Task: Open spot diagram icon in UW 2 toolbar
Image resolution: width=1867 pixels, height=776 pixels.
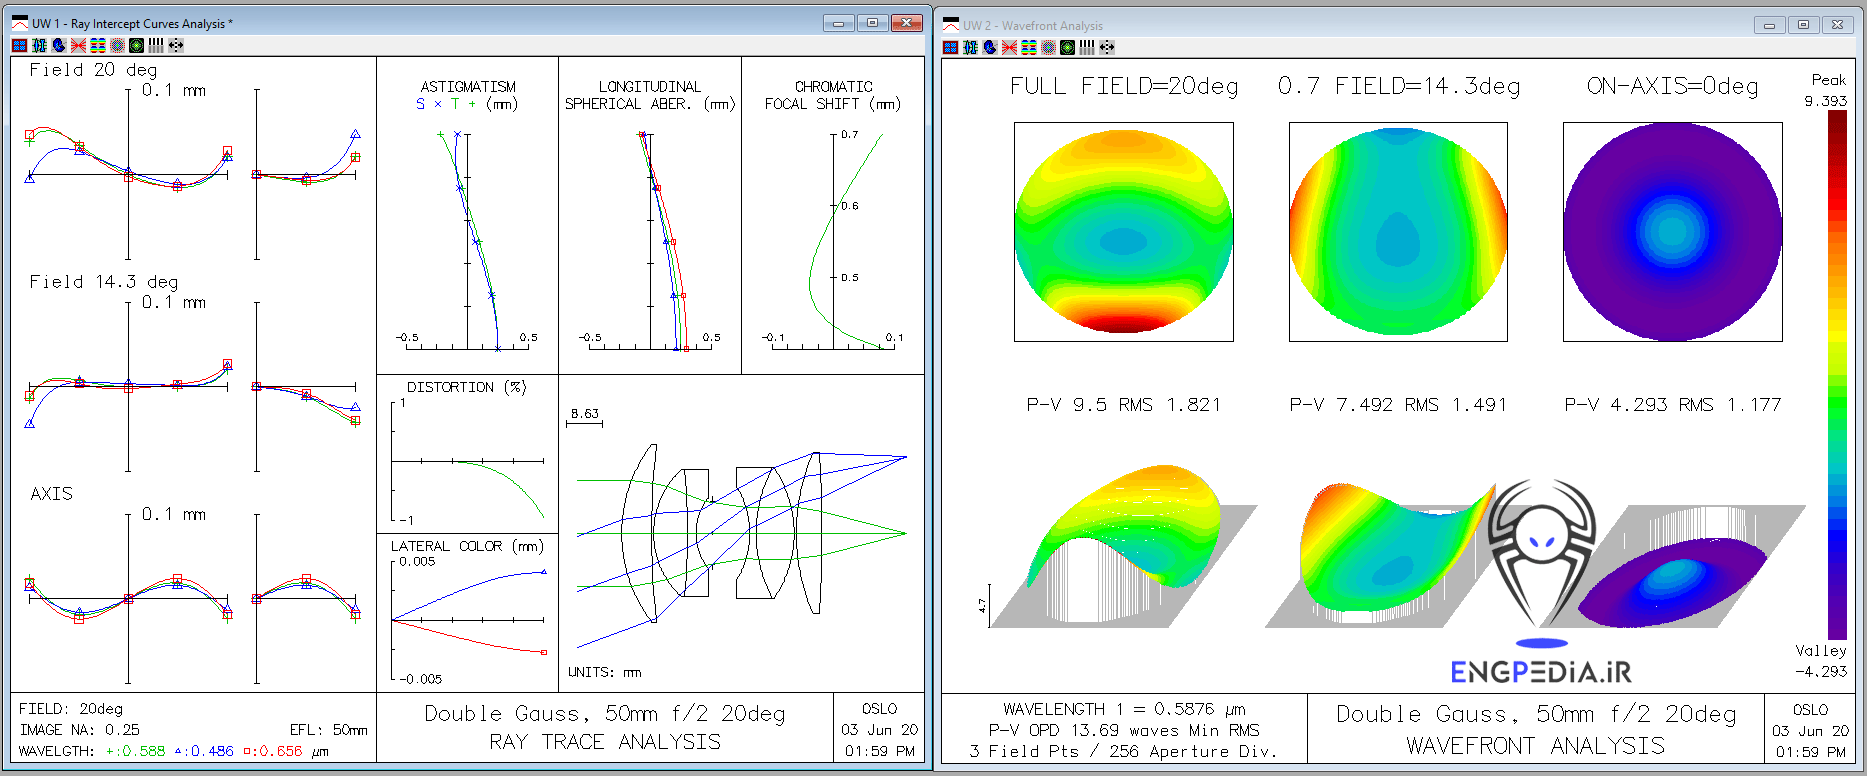Action: 1048,47
